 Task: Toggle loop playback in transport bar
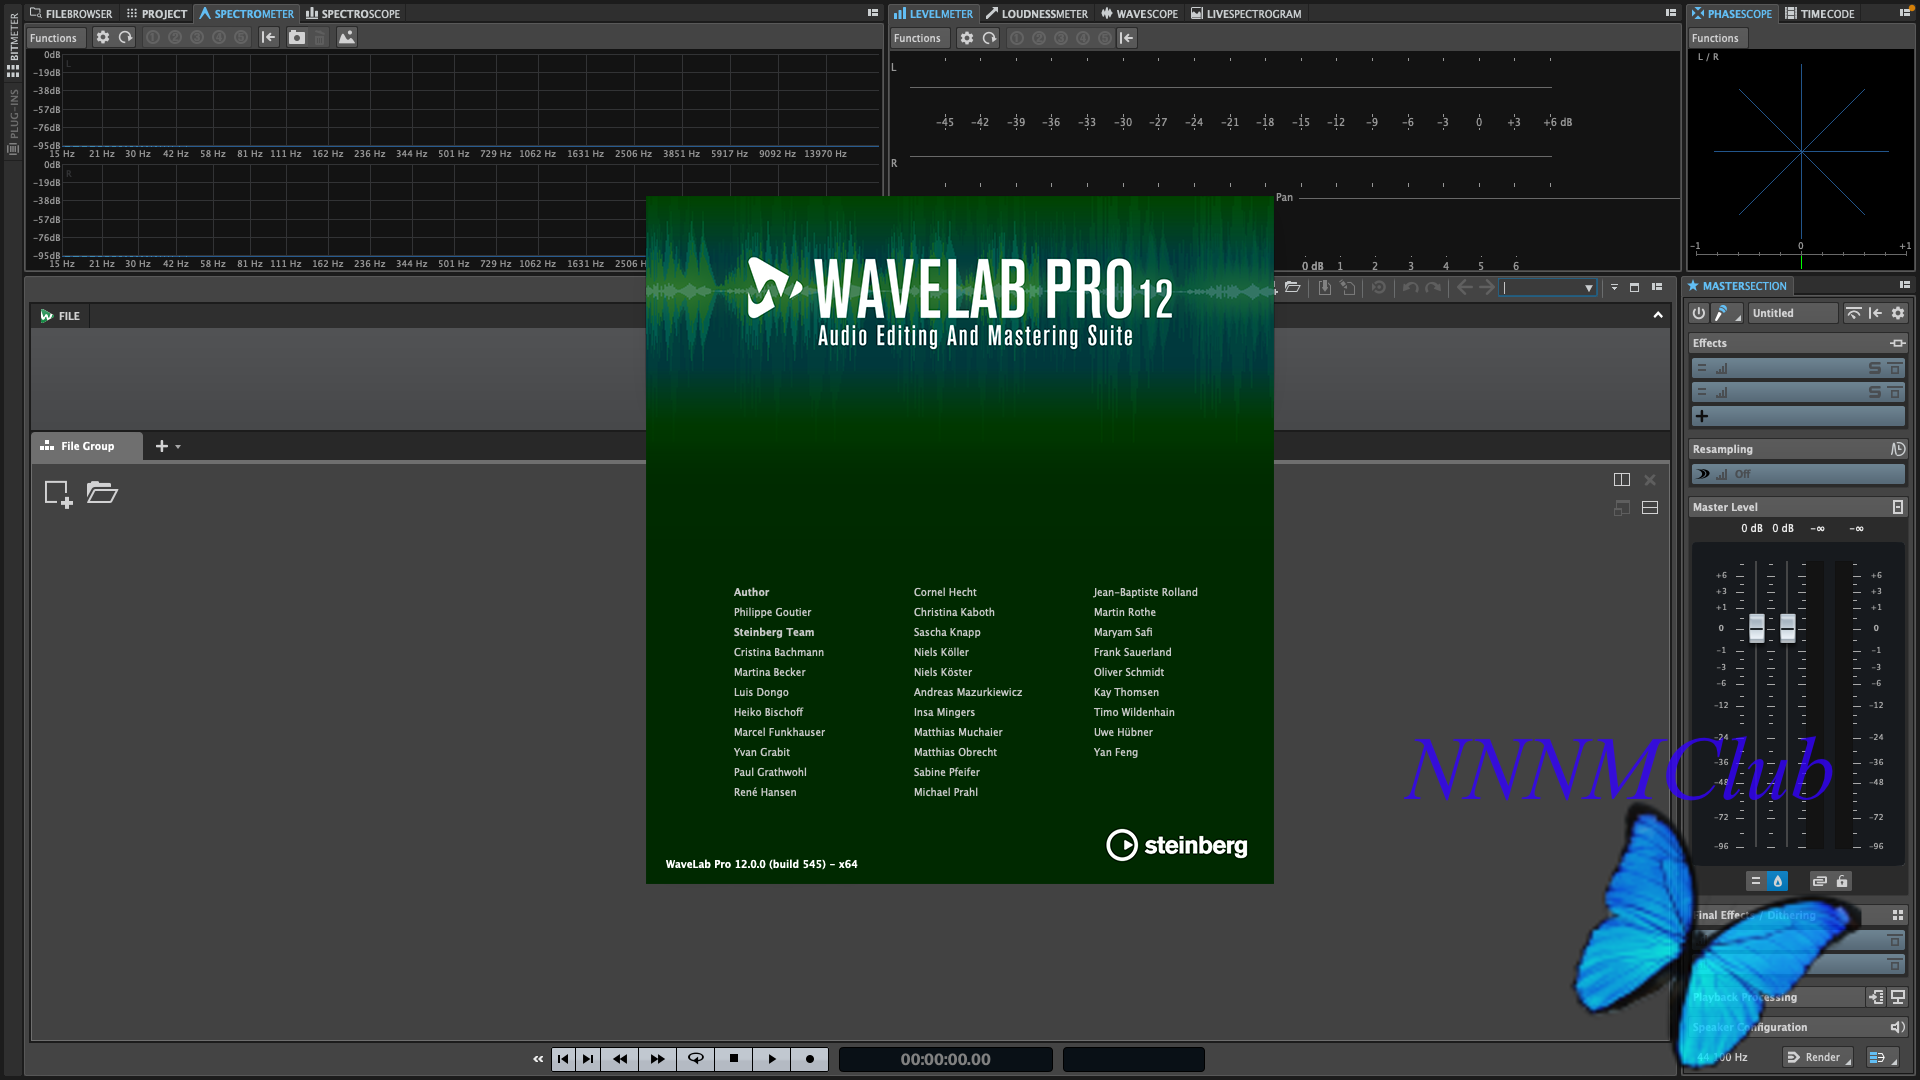click(696, 1059)
